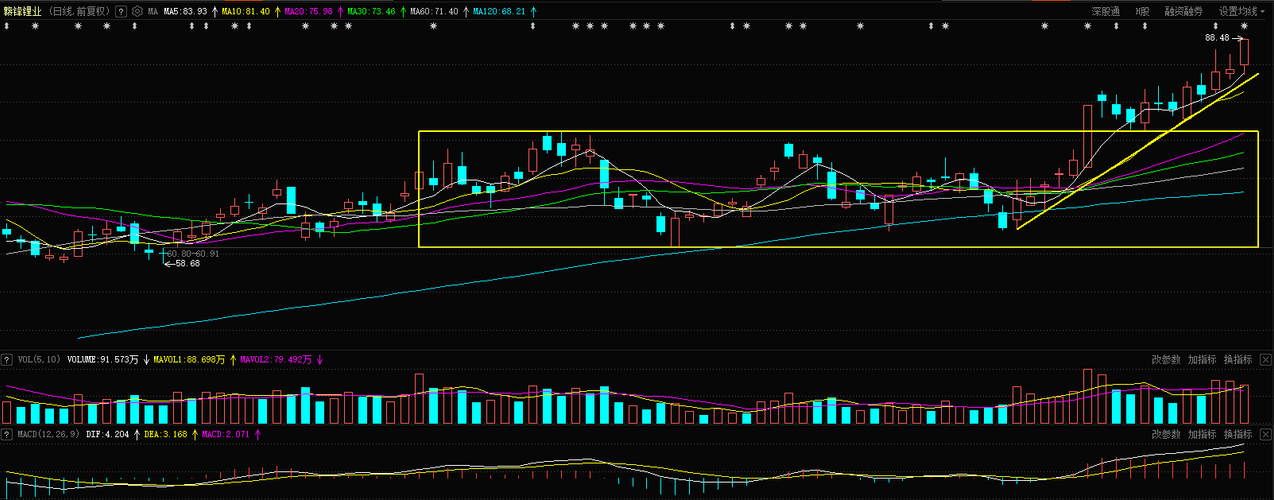The width and height of the screenshot is (1274, 500).
Task: Click the DIF:4.204 value
Action: tap(108, 435)
